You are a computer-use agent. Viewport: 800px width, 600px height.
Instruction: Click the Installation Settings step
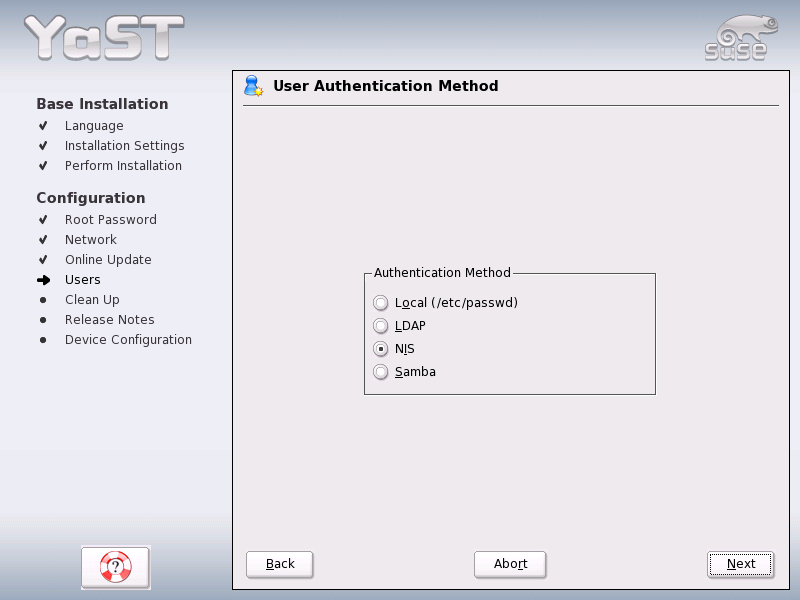point(124,146)
